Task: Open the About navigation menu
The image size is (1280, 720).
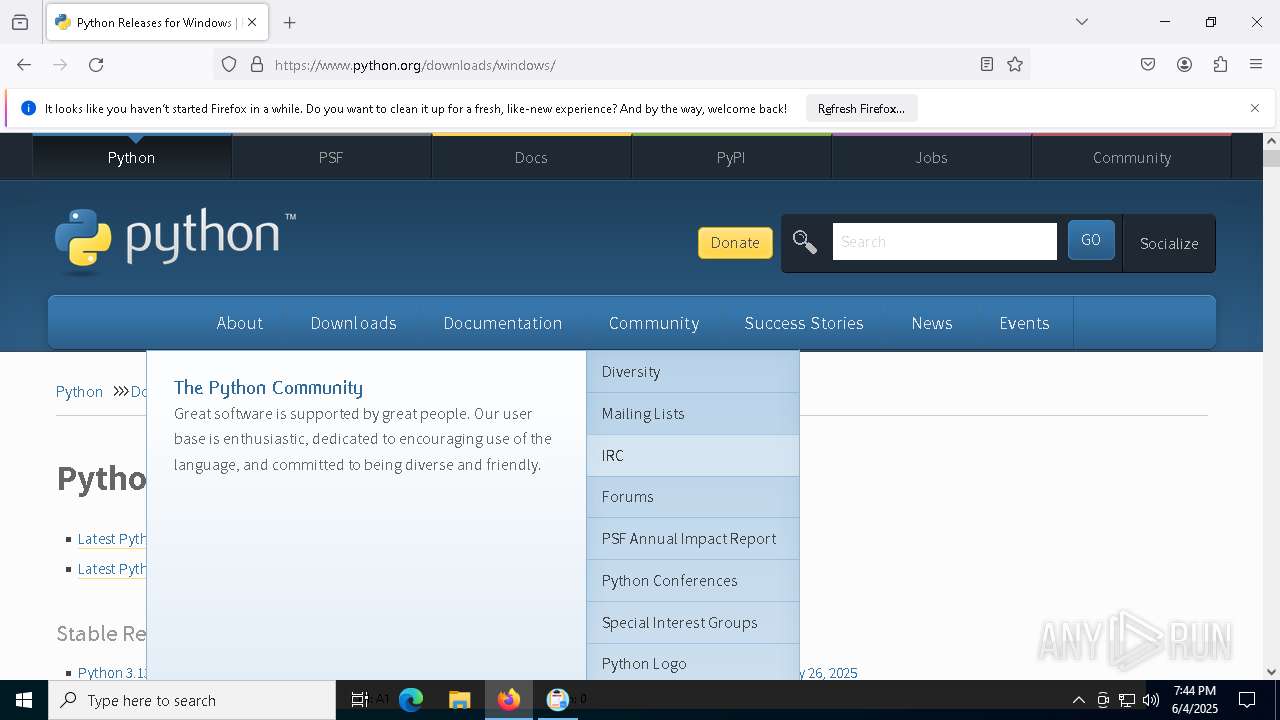Action: pos(240,323)
